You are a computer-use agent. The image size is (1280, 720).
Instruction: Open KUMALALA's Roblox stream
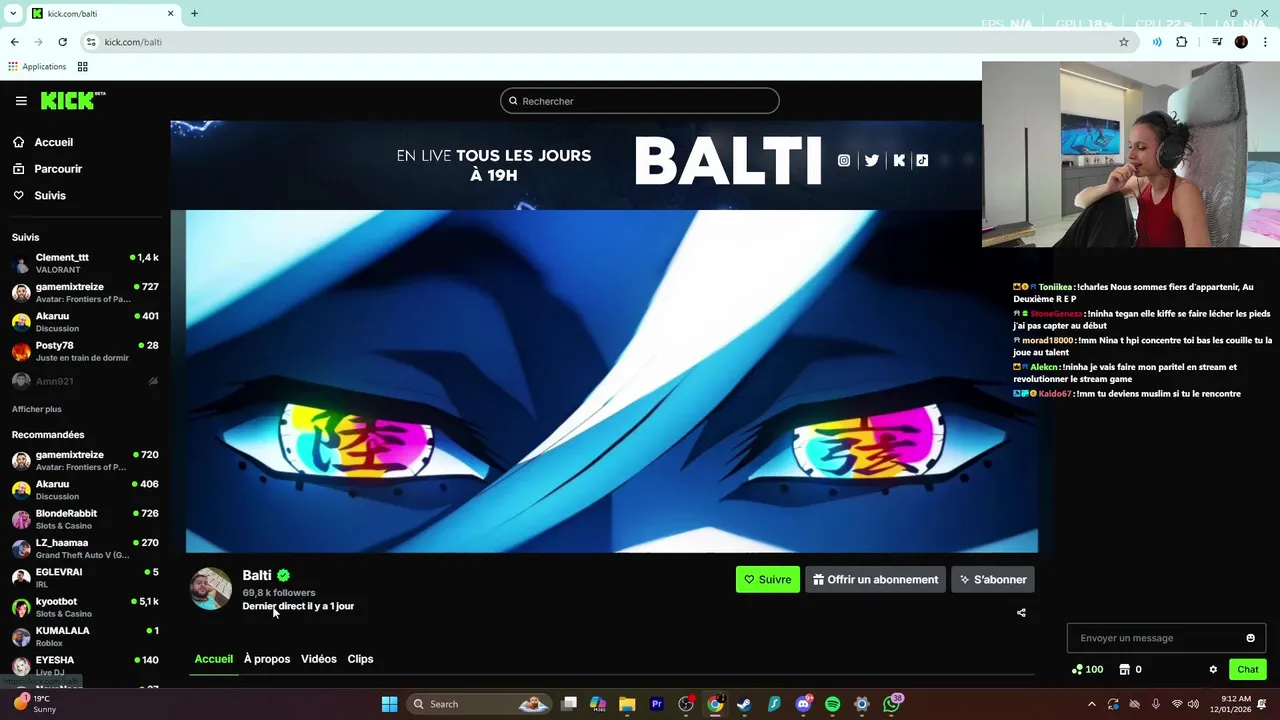(x=85, y=636)
